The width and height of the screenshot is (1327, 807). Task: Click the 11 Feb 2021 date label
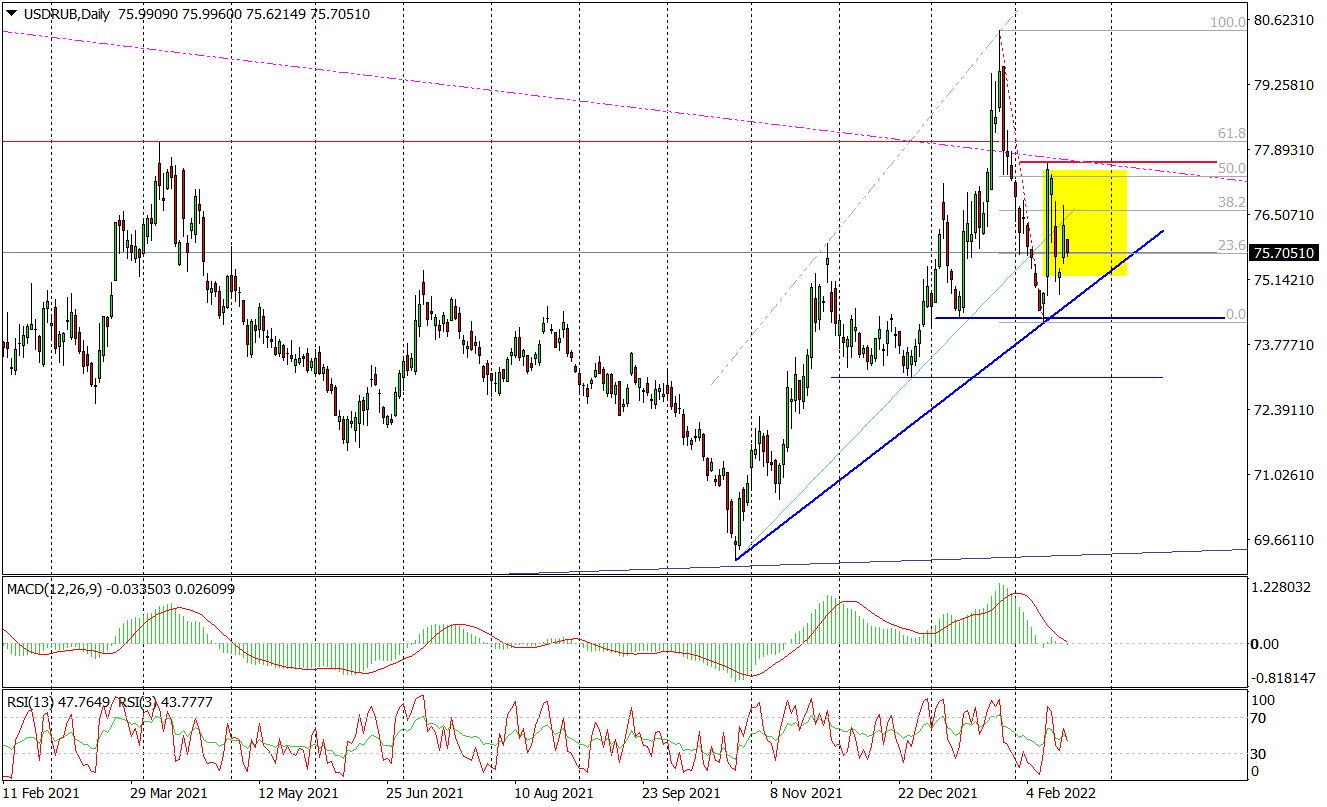pos(41,792)
